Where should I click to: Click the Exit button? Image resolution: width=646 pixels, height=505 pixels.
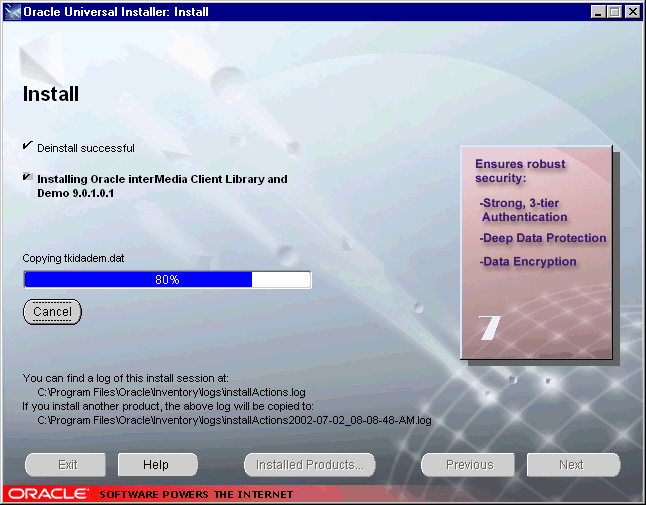pos(65,465)
